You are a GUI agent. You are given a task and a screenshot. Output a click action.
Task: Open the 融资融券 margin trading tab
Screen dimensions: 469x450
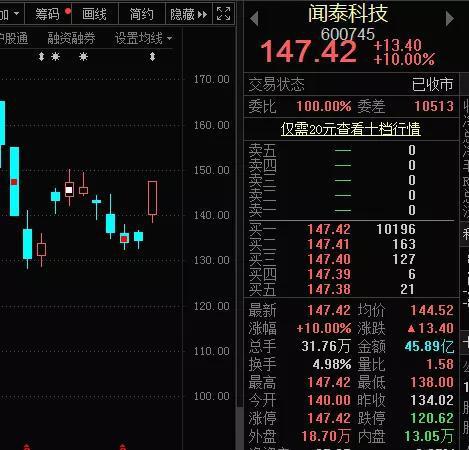point(71,38)
